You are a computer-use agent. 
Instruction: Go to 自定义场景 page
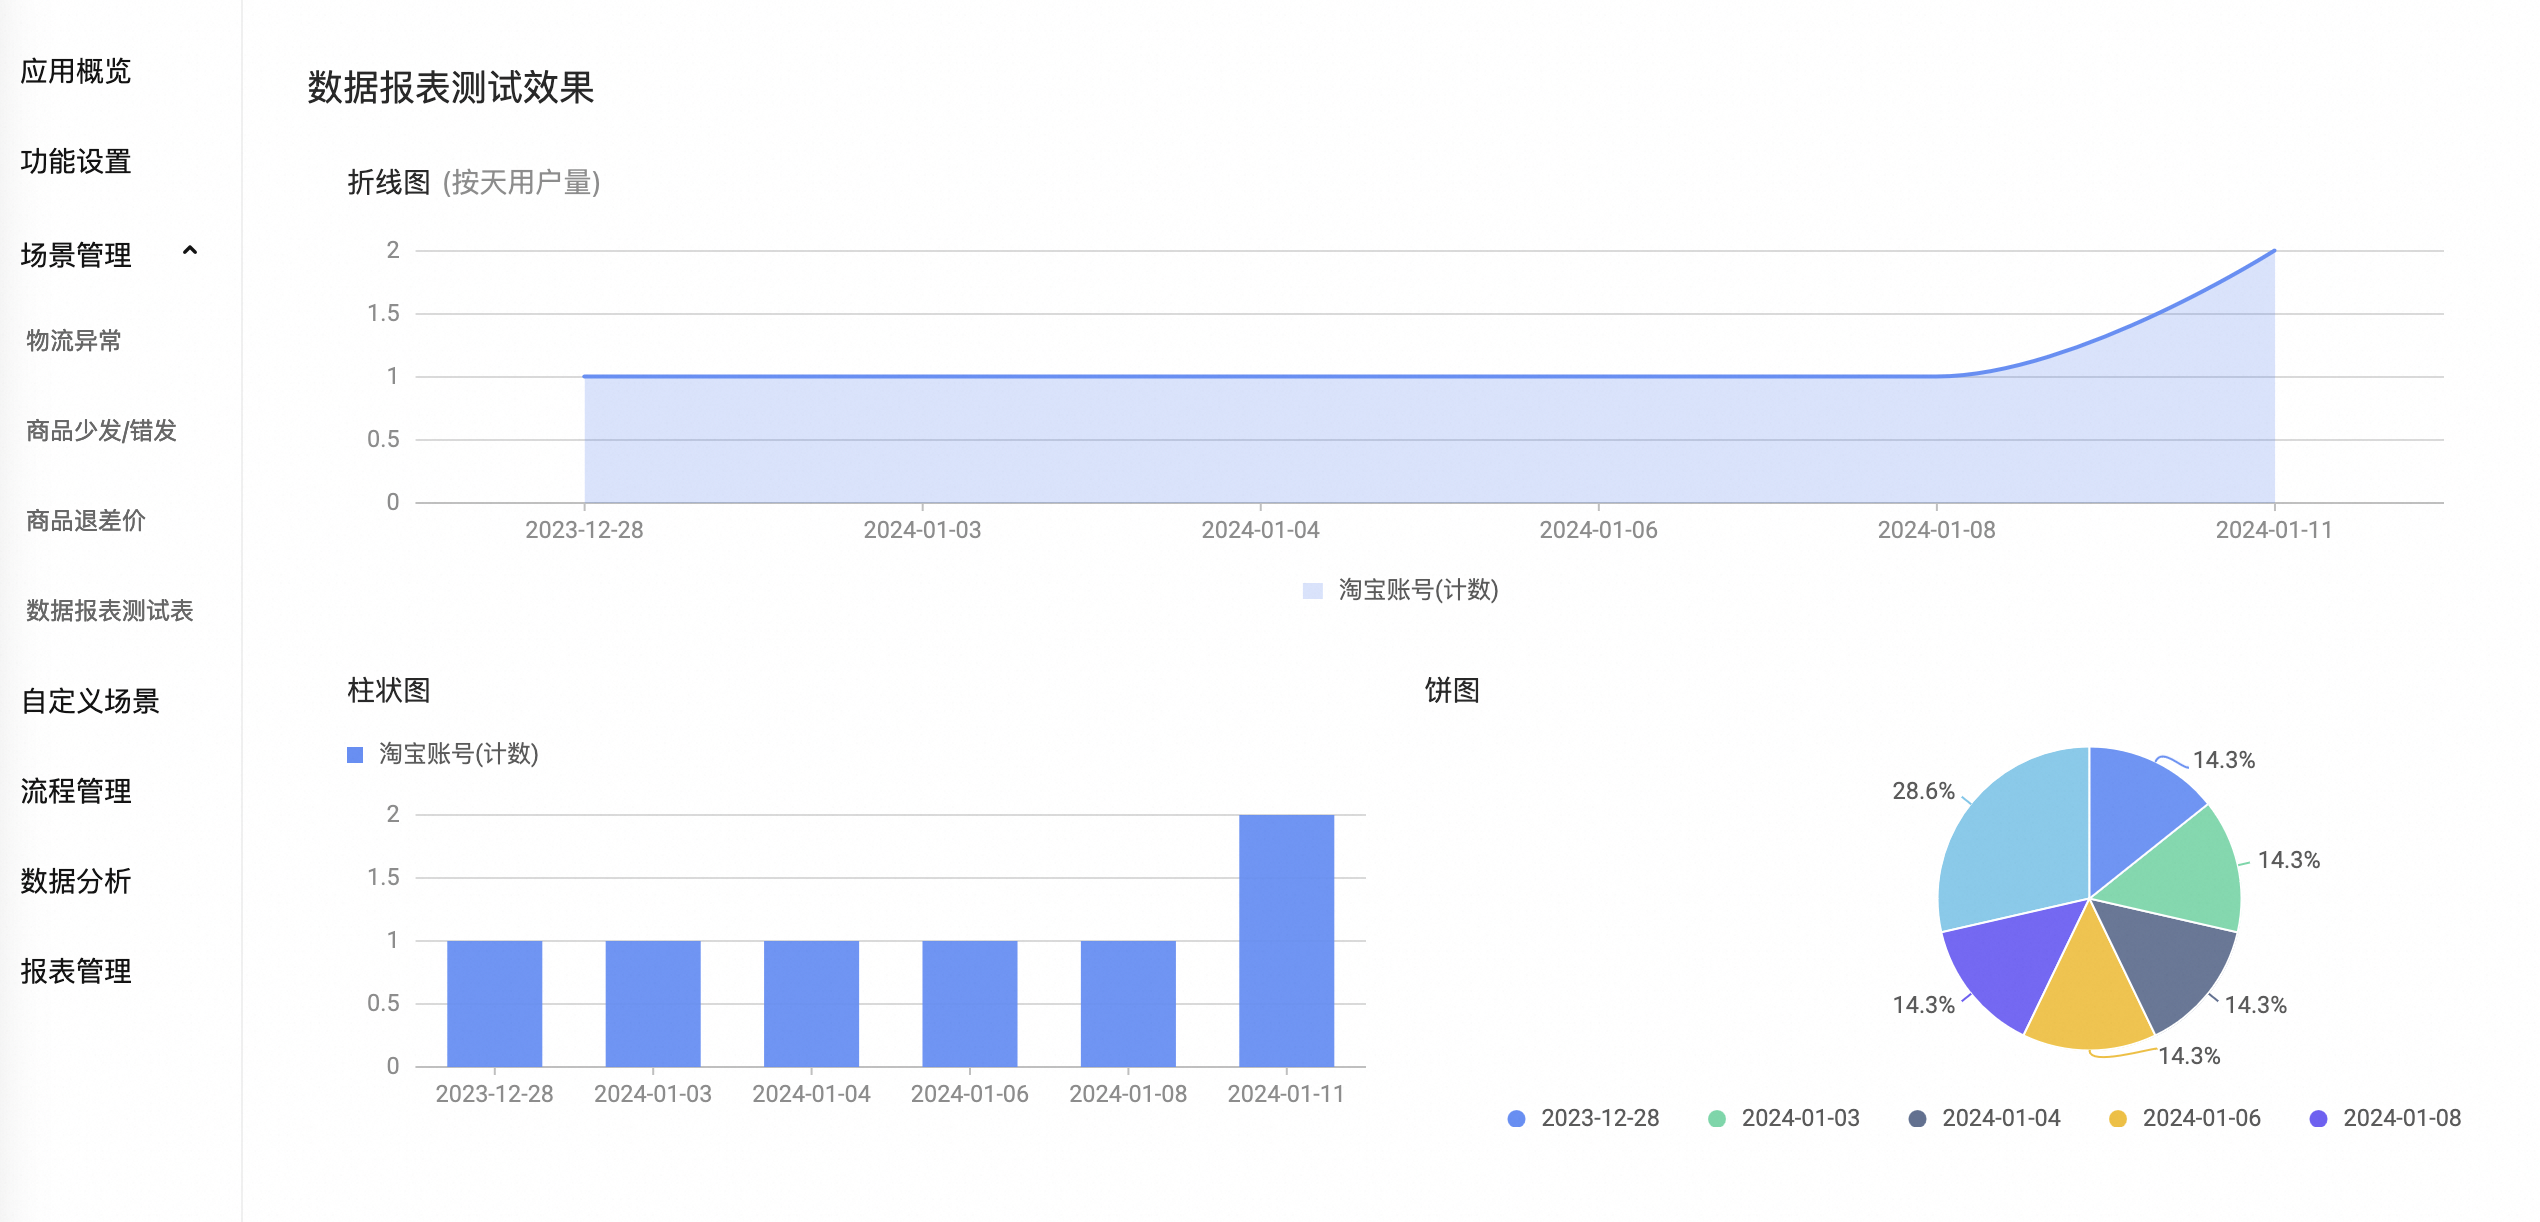tap(90, 702)
